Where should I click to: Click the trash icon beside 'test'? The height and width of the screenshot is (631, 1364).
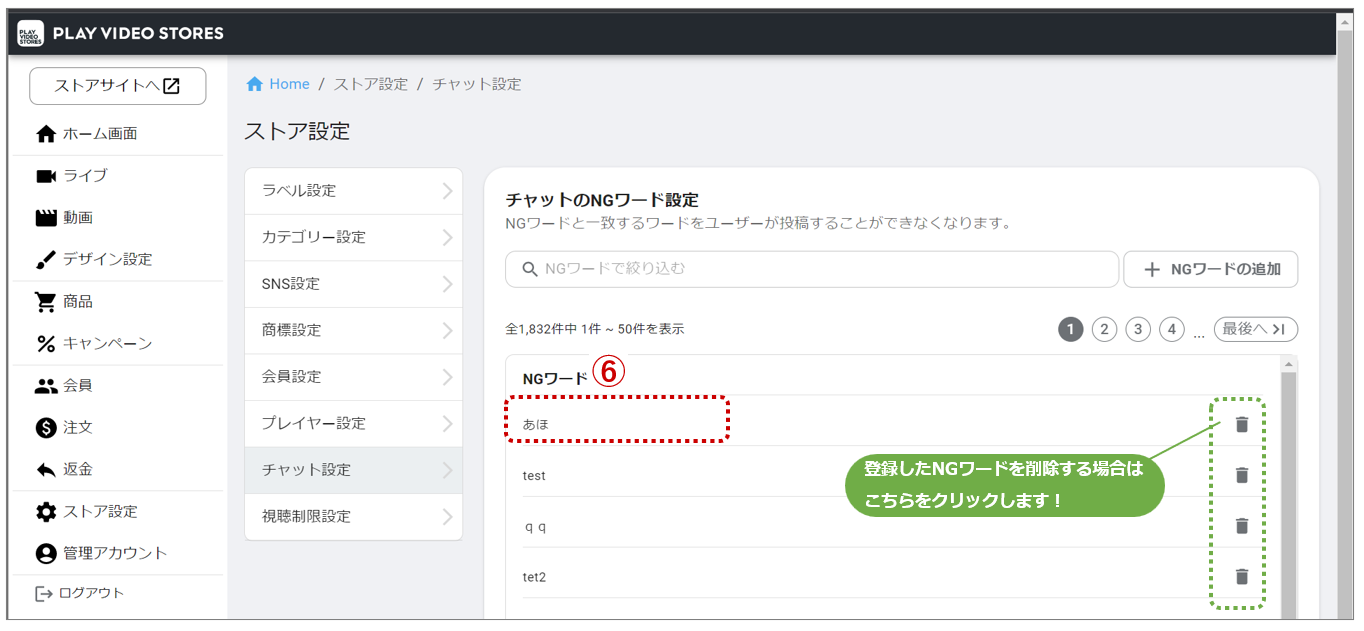[x=1241, y=475]
